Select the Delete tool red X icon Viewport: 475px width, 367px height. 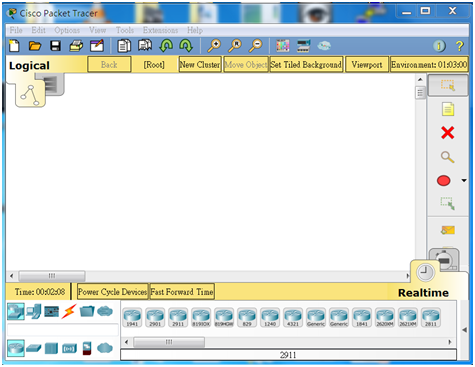[447, 133]
